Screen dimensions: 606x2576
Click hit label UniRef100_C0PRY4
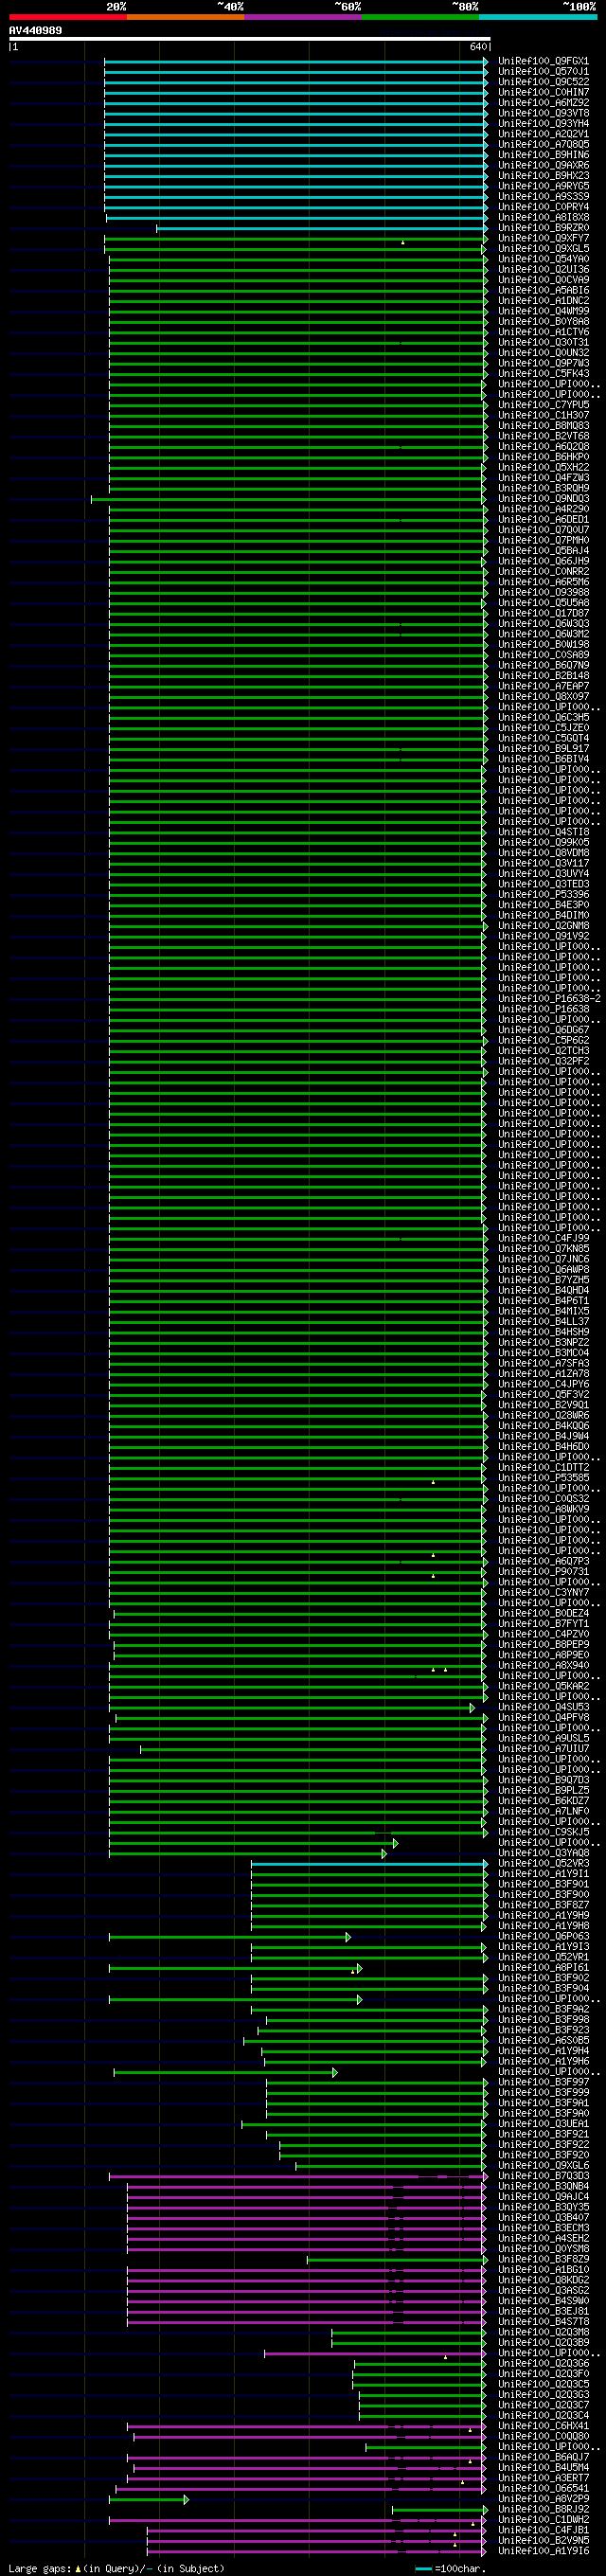(544, 207)
